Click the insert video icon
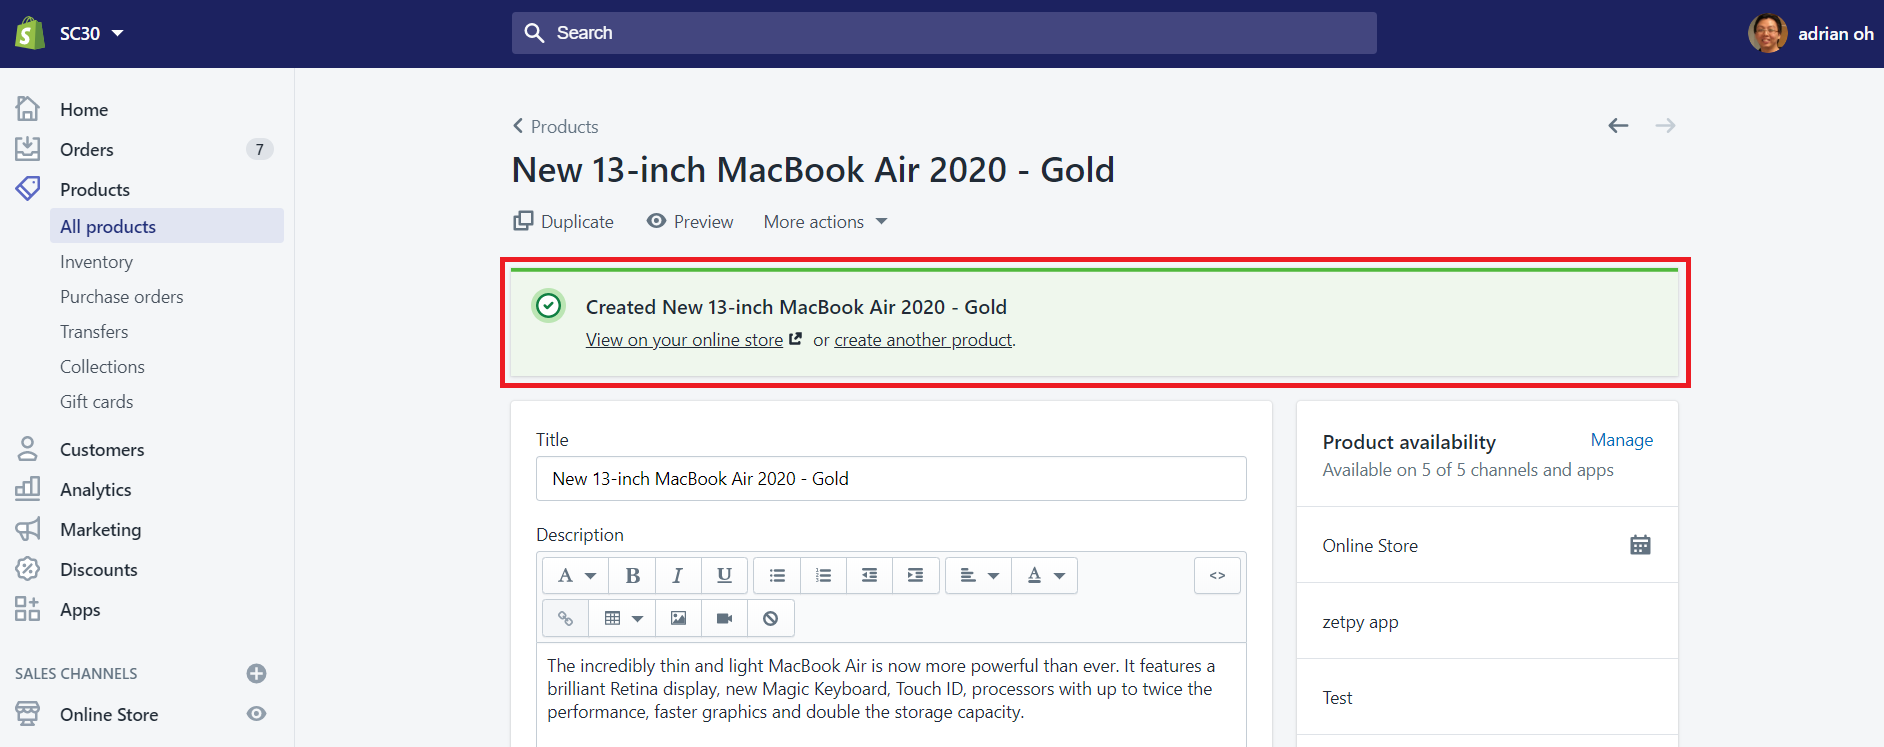This screenshot has width=1884, height=747. (724, 618)
